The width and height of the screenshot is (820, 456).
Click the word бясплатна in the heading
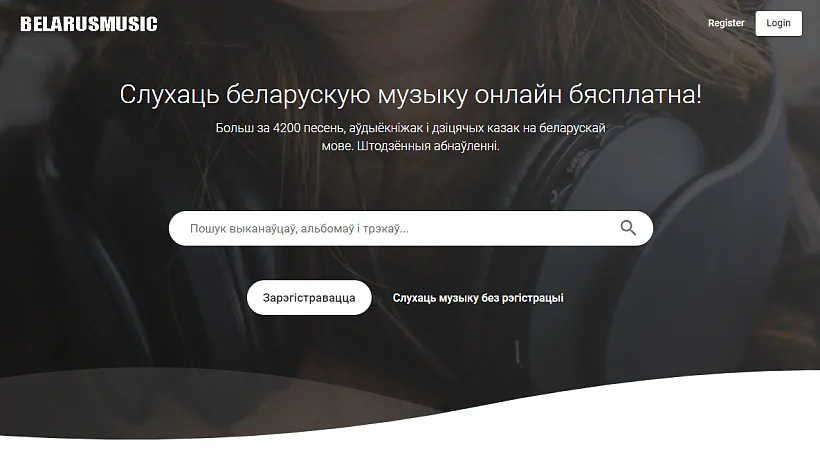tap(641, 95)
